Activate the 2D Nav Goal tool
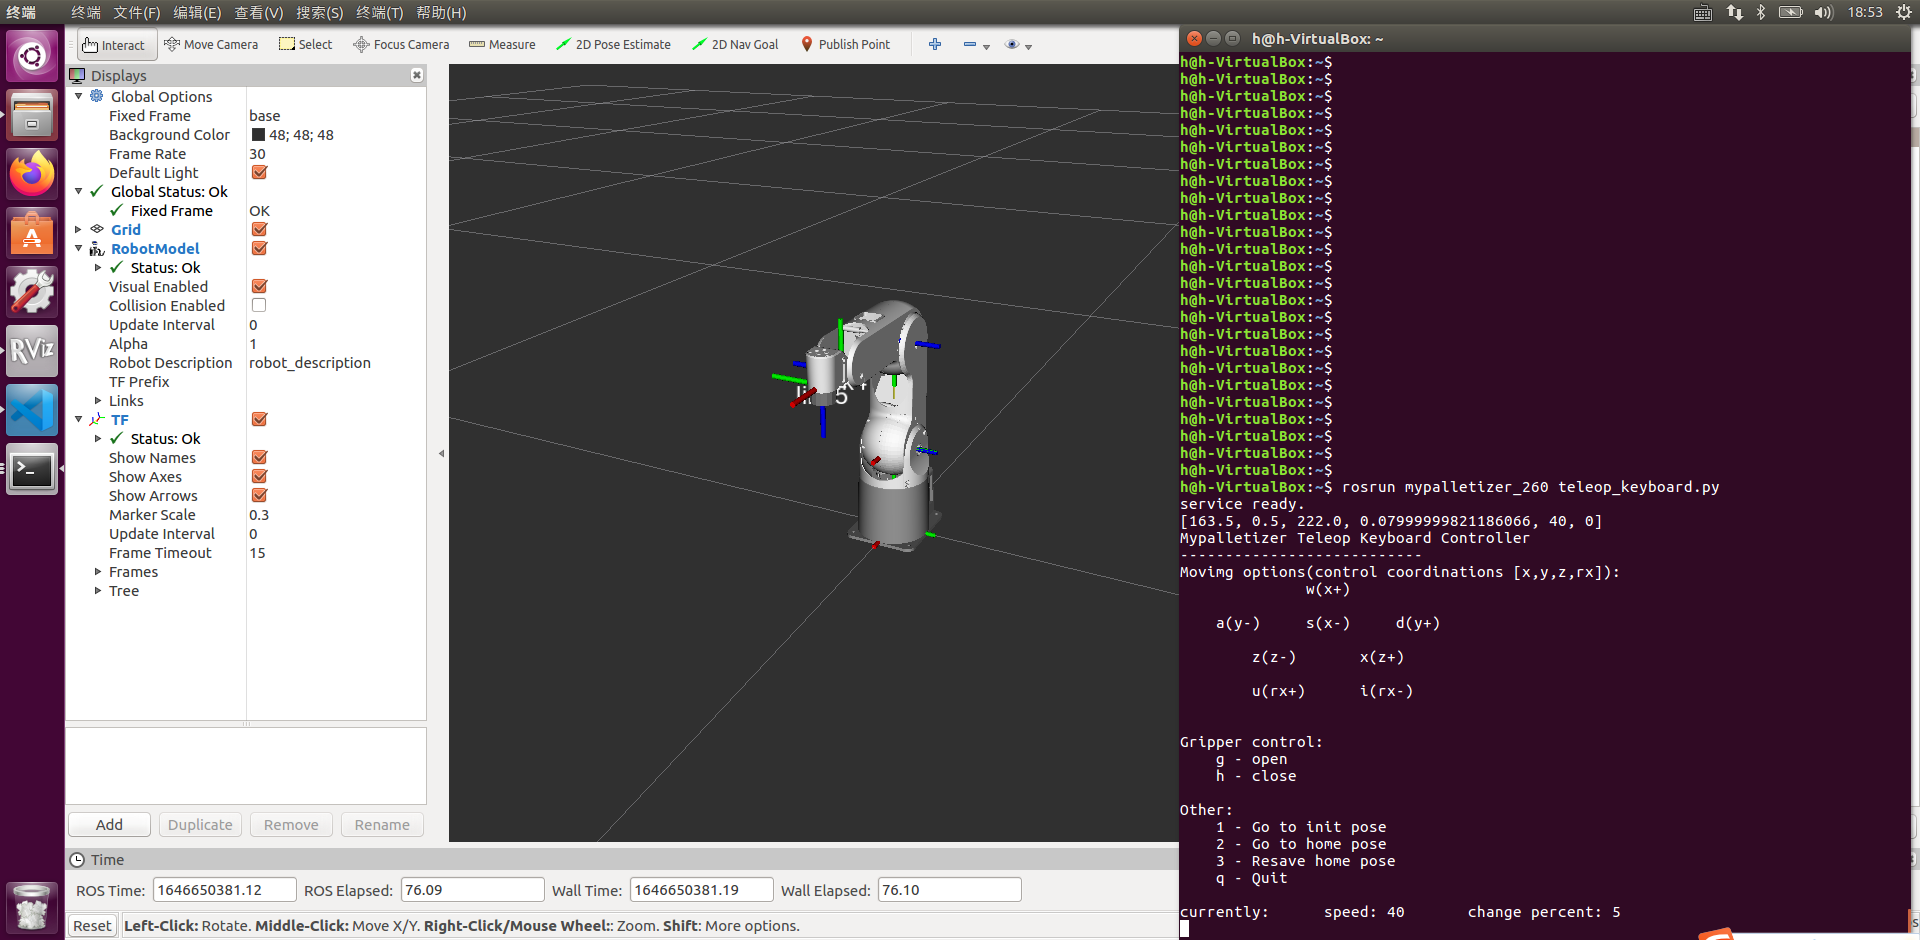1920x940 pixels. pos(735,45)
